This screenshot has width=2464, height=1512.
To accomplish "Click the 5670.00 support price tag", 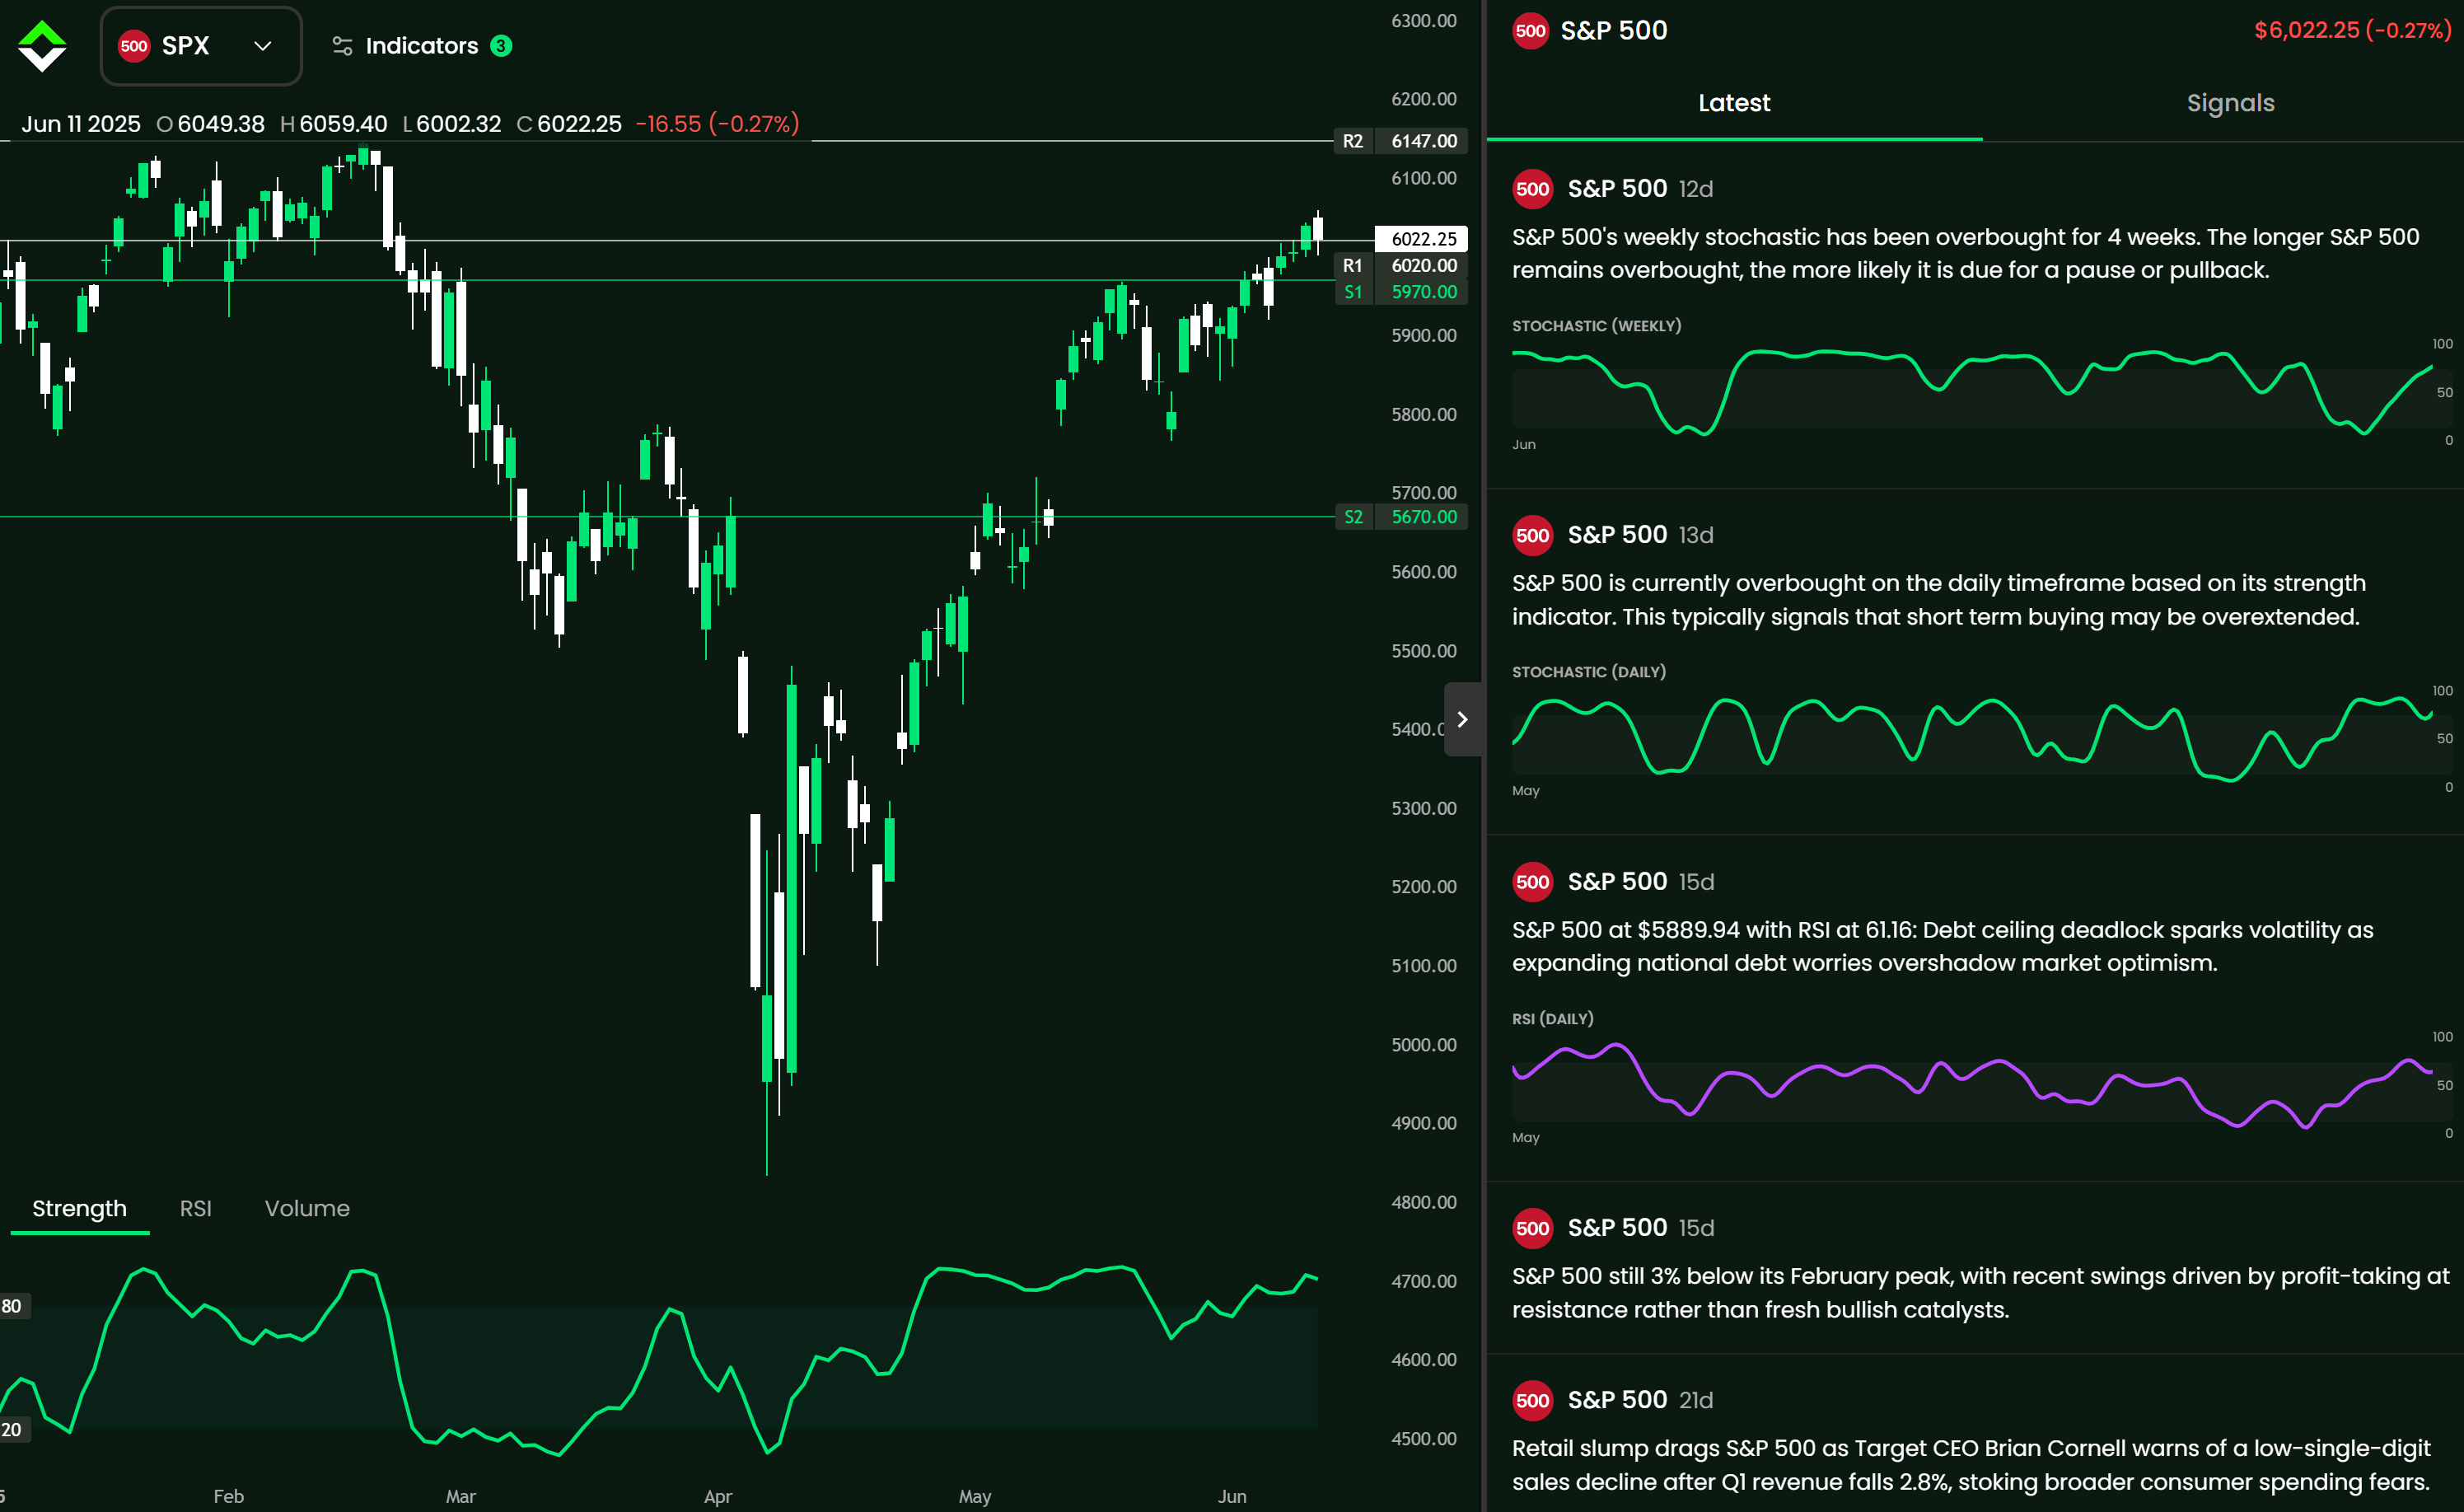I will (1423, 517).
